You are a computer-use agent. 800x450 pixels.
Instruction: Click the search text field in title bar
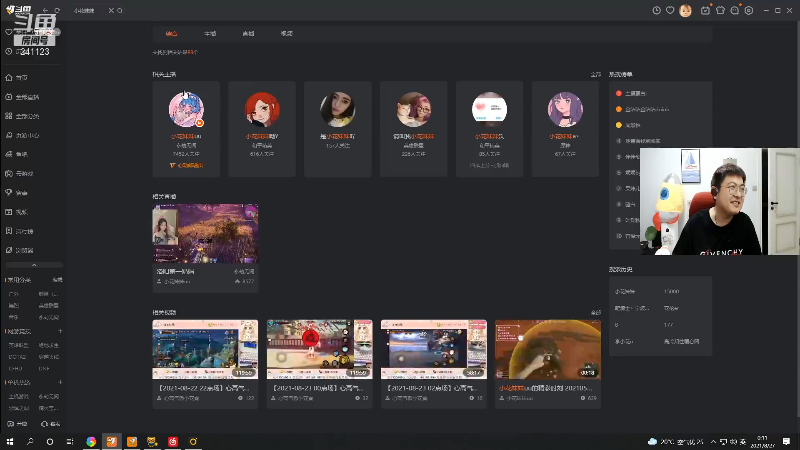(88, 10)
